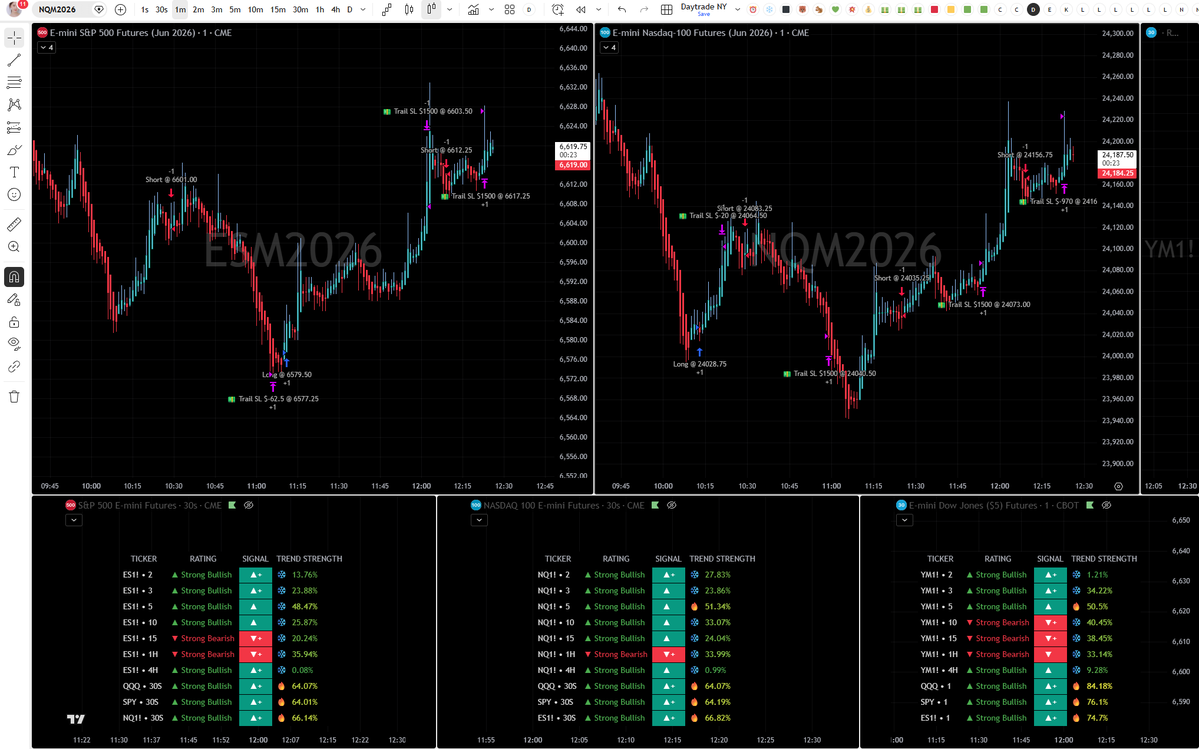This screenshot has width=1199, height=749.
Task: Toggle magnet mode in left toolbar
Action: pos(14,277)
